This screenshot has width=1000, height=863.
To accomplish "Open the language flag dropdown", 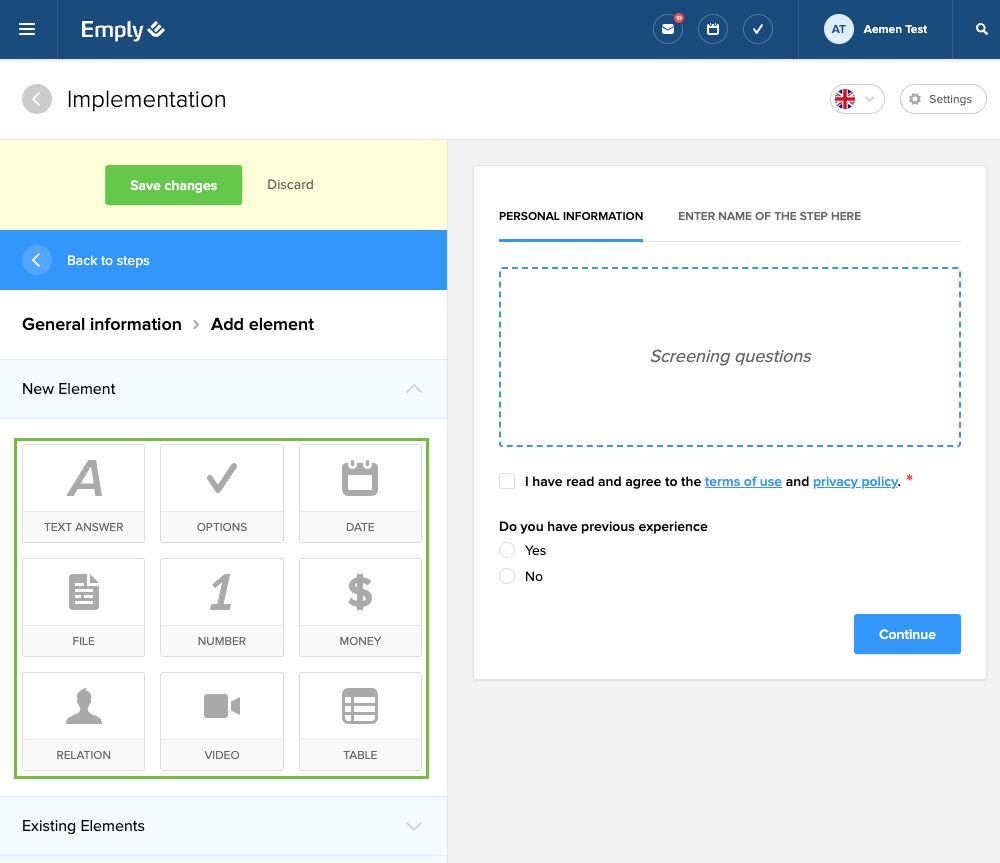I will tap(857, 99).
